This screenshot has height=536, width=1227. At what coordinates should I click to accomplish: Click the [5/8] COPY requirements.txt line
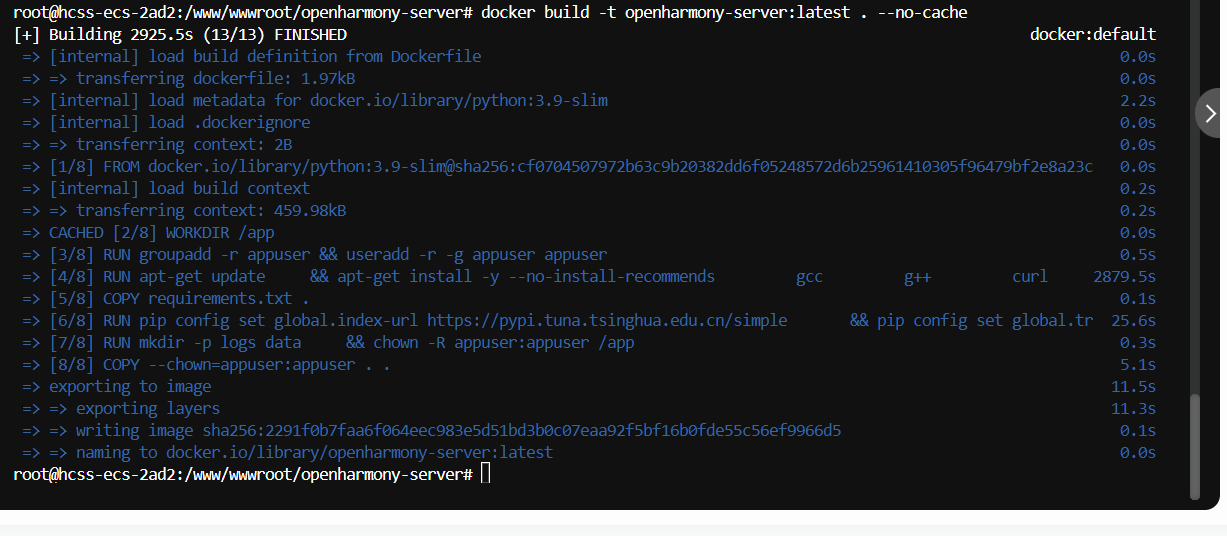point(179,298)
